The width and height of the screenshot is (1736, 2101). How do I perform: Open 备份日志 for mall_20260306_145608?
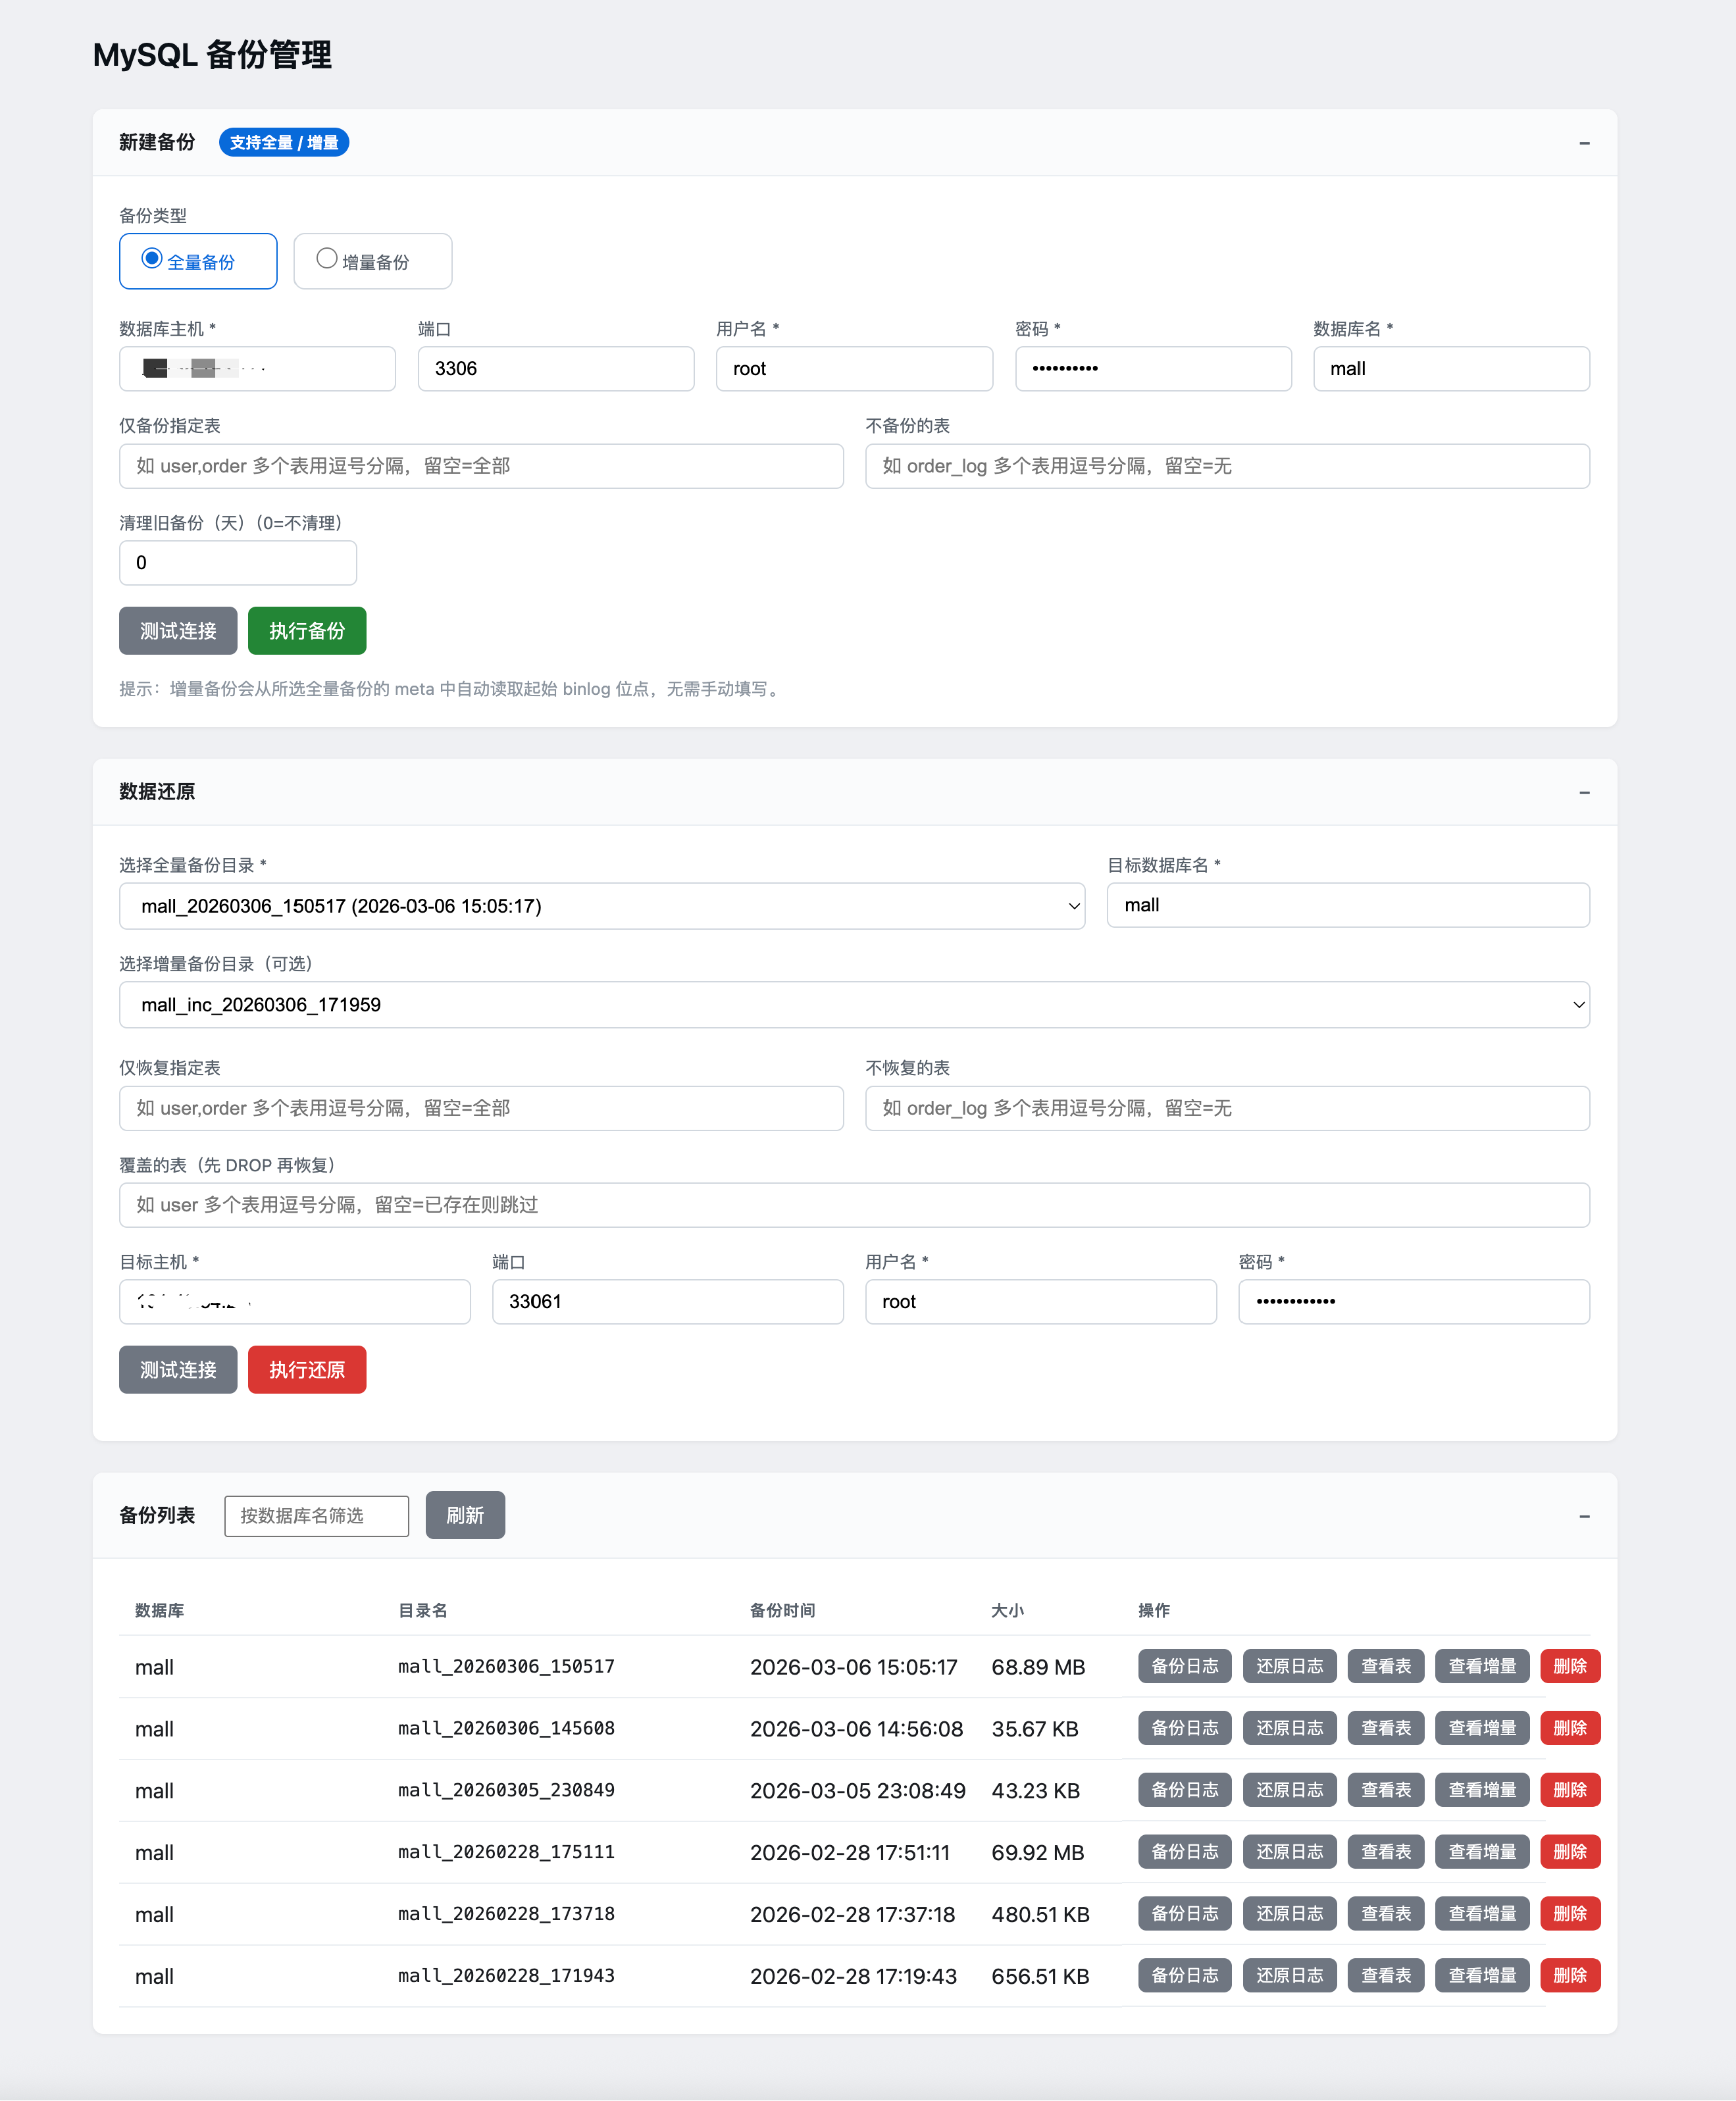[x=1184, y=1728]
